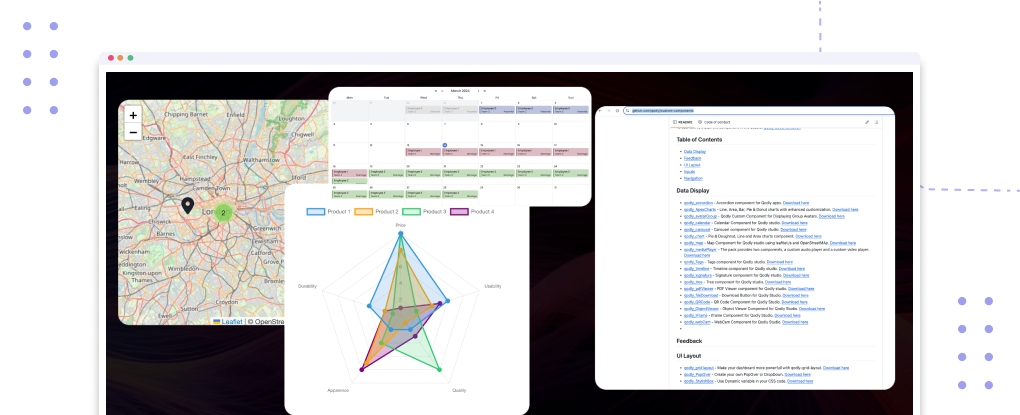Zoom in on the map

[x=133, y=115]
